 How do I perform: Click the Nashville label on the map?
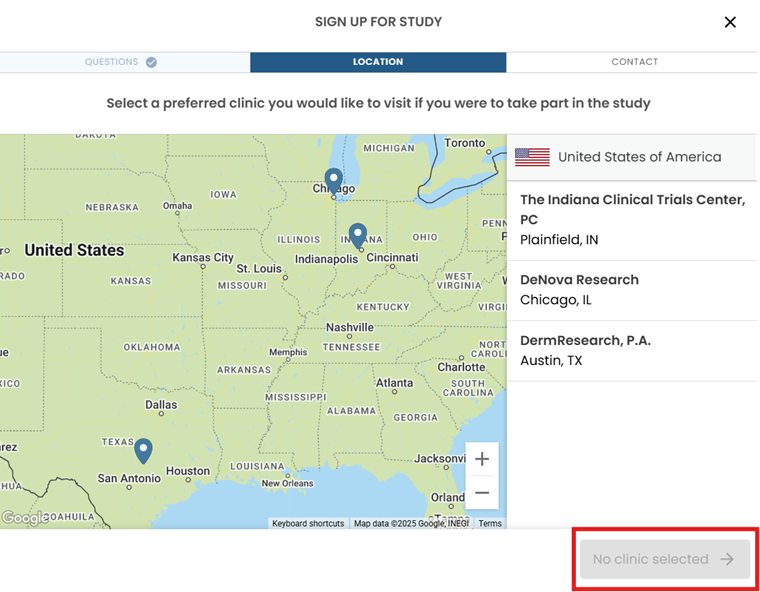coord(350,327)
